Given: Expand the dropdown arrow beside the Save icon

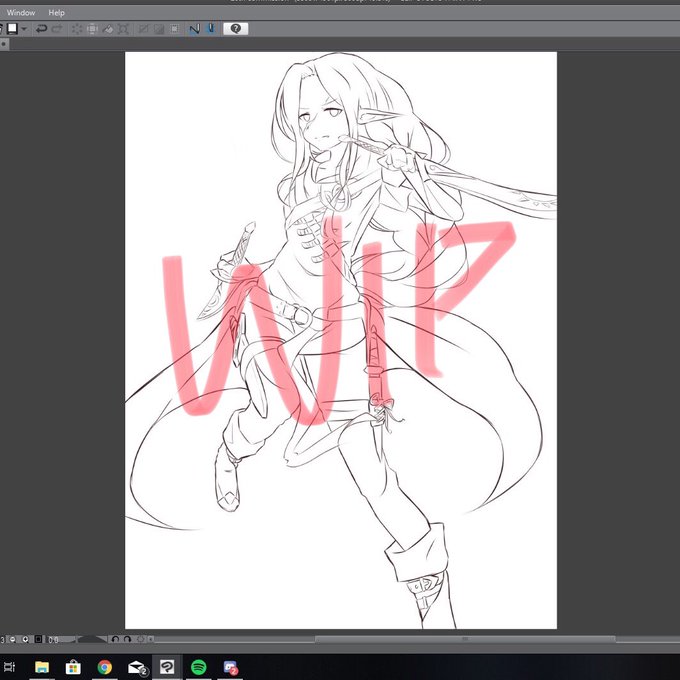Looking at the screenshot, I should pyautogui.click(x=24, y=29).
